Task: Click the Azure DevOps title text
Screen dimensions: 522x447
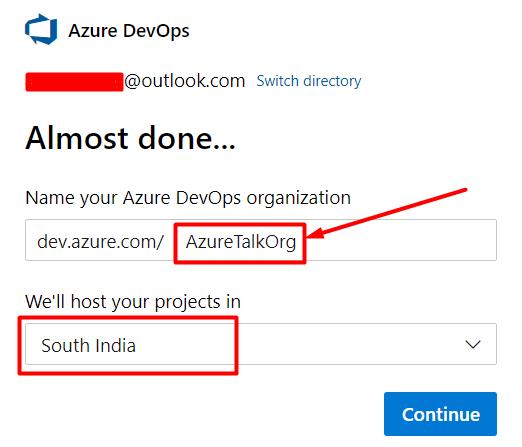Action: click(x=129, y=31)
